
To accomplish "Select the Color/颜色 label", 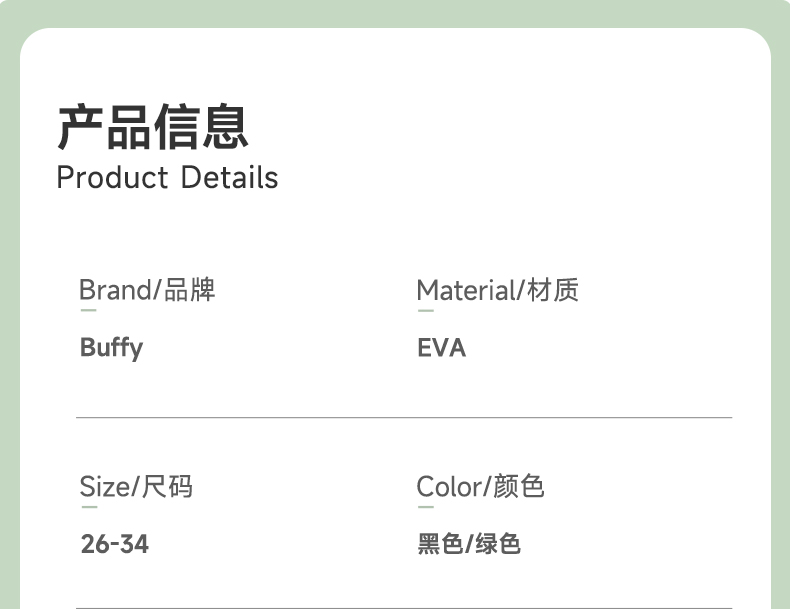I will (x=480, y=487).
